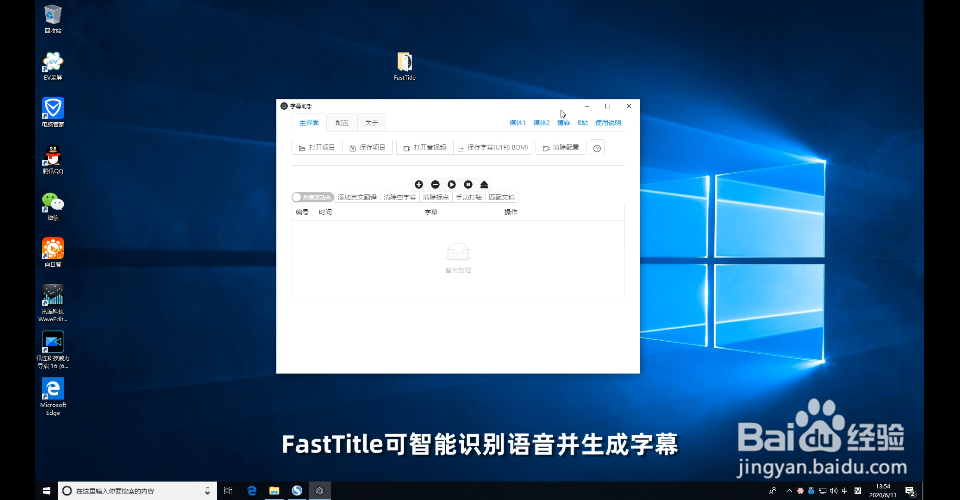Click Clear Empty Subtitles button (清除空字幕)
This screenshot has height=500, width=960.
tap(400, 197)
